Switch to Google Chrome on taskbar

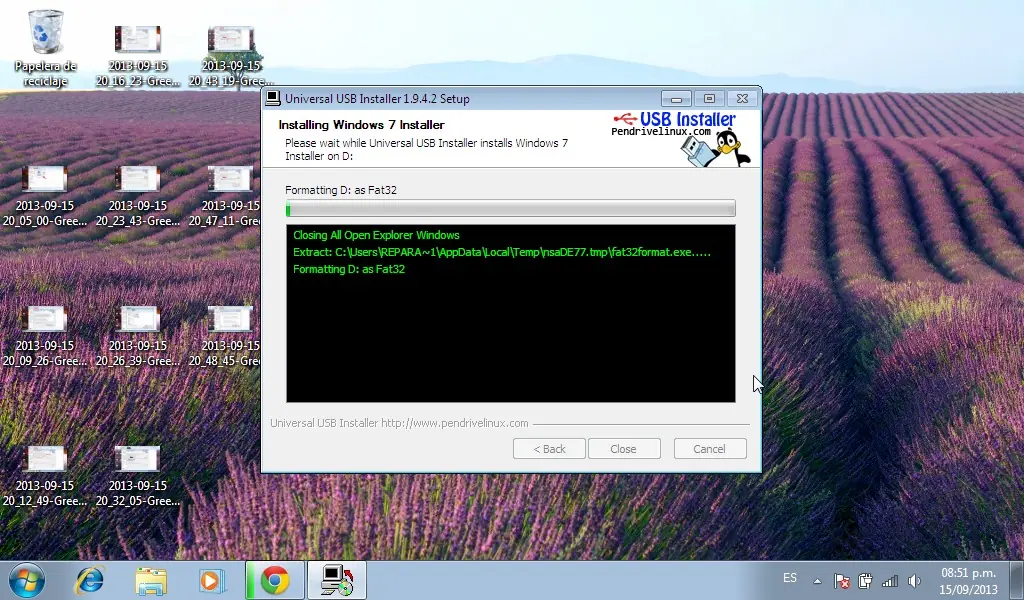point(275,580)
